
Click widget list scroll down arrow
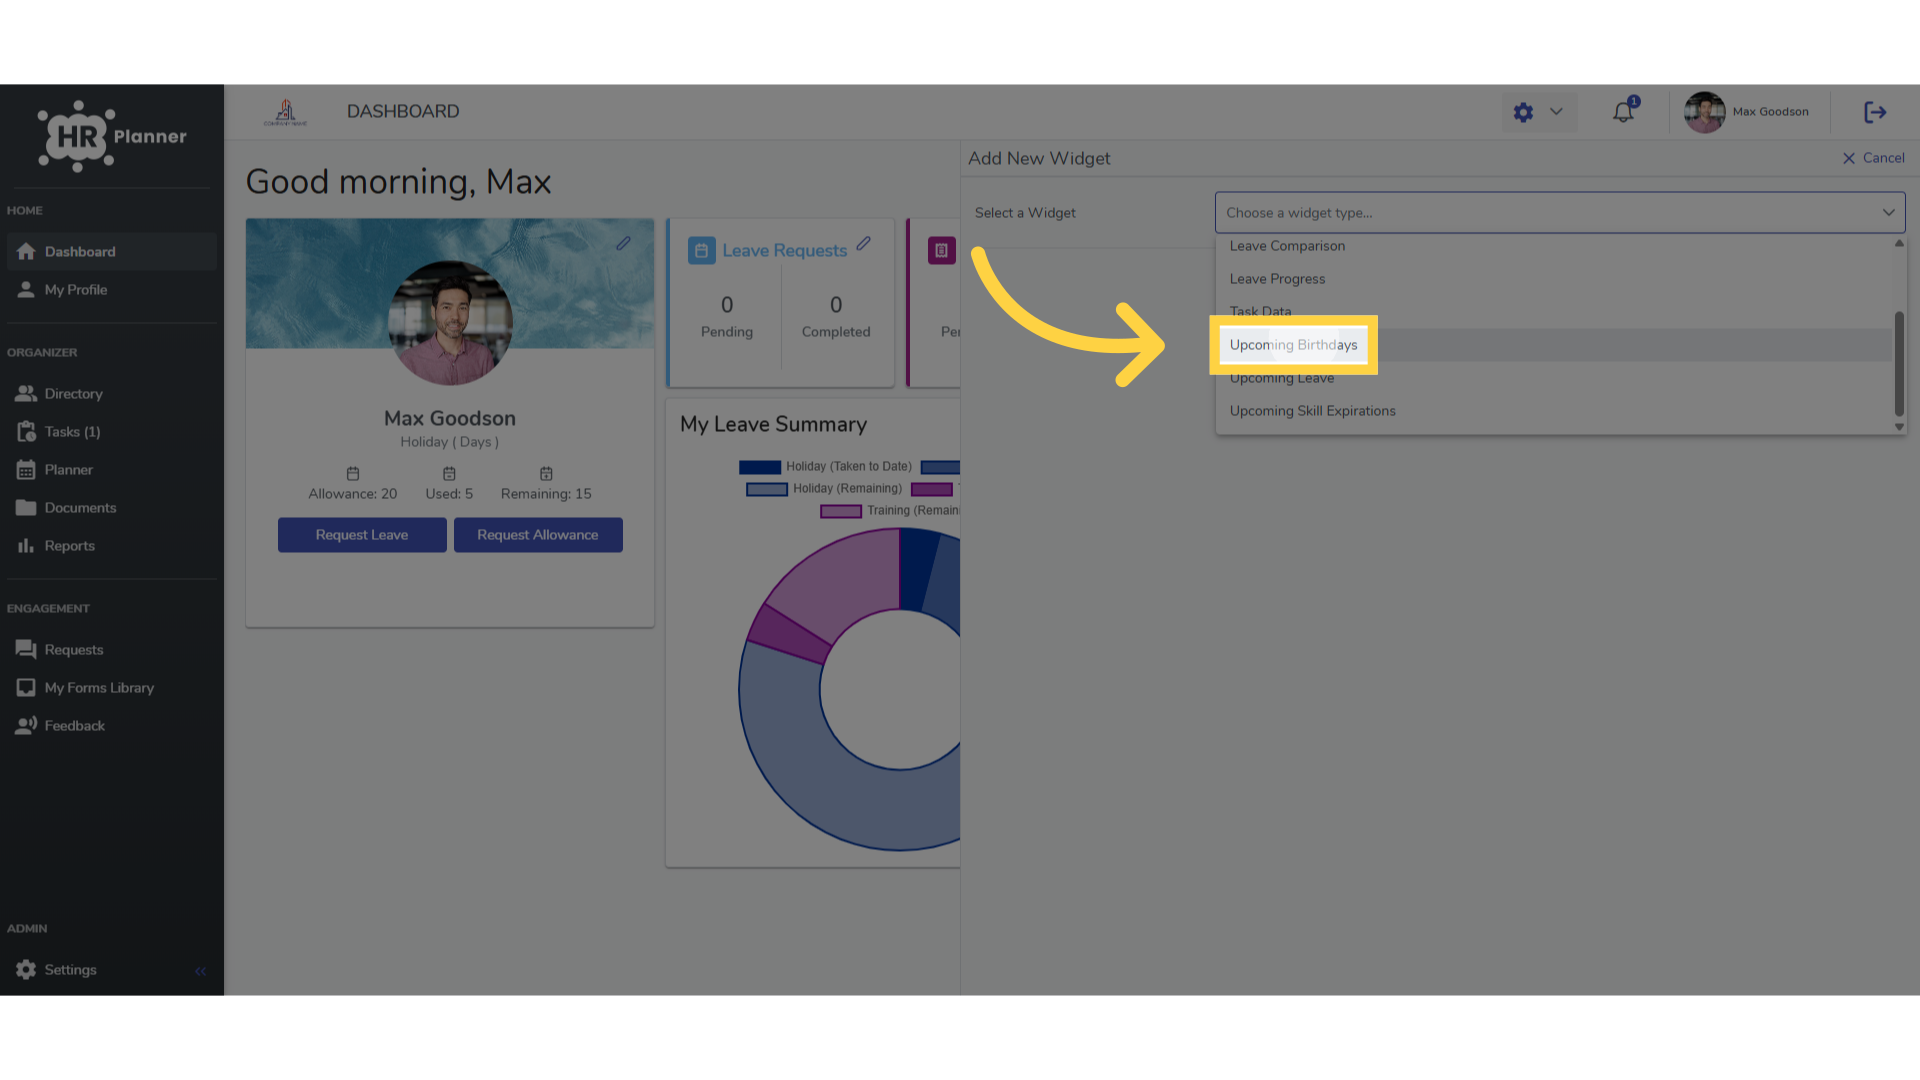tap(1899, 427)
